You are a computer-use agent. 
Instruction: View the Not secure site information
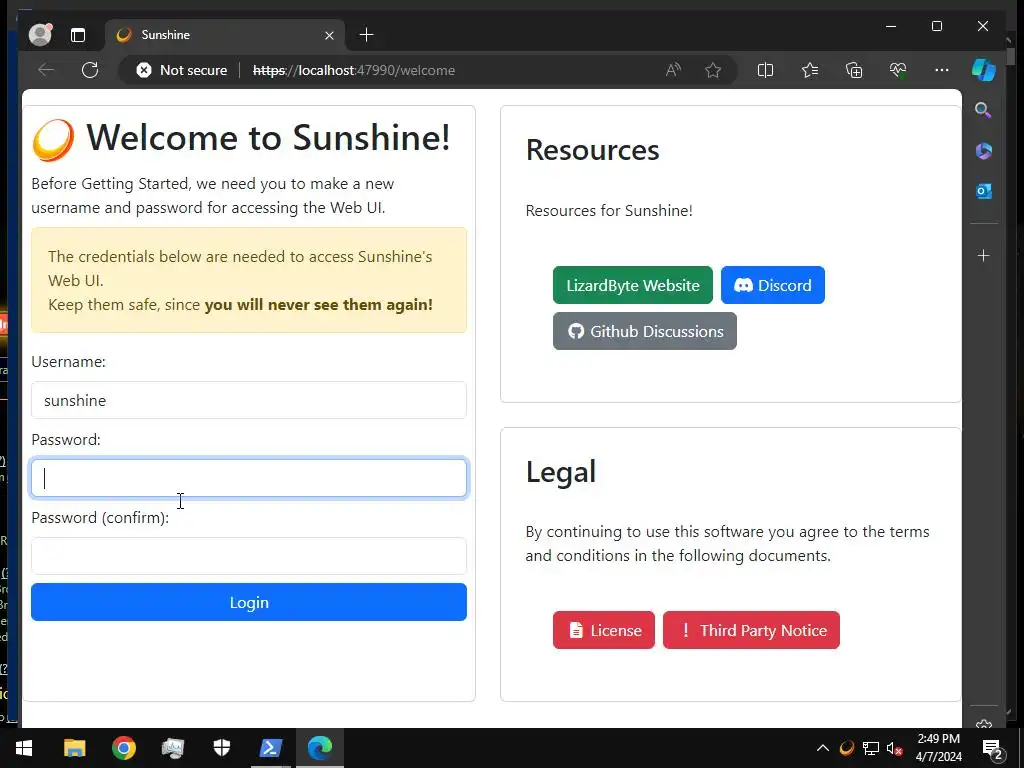coord(182,70)
